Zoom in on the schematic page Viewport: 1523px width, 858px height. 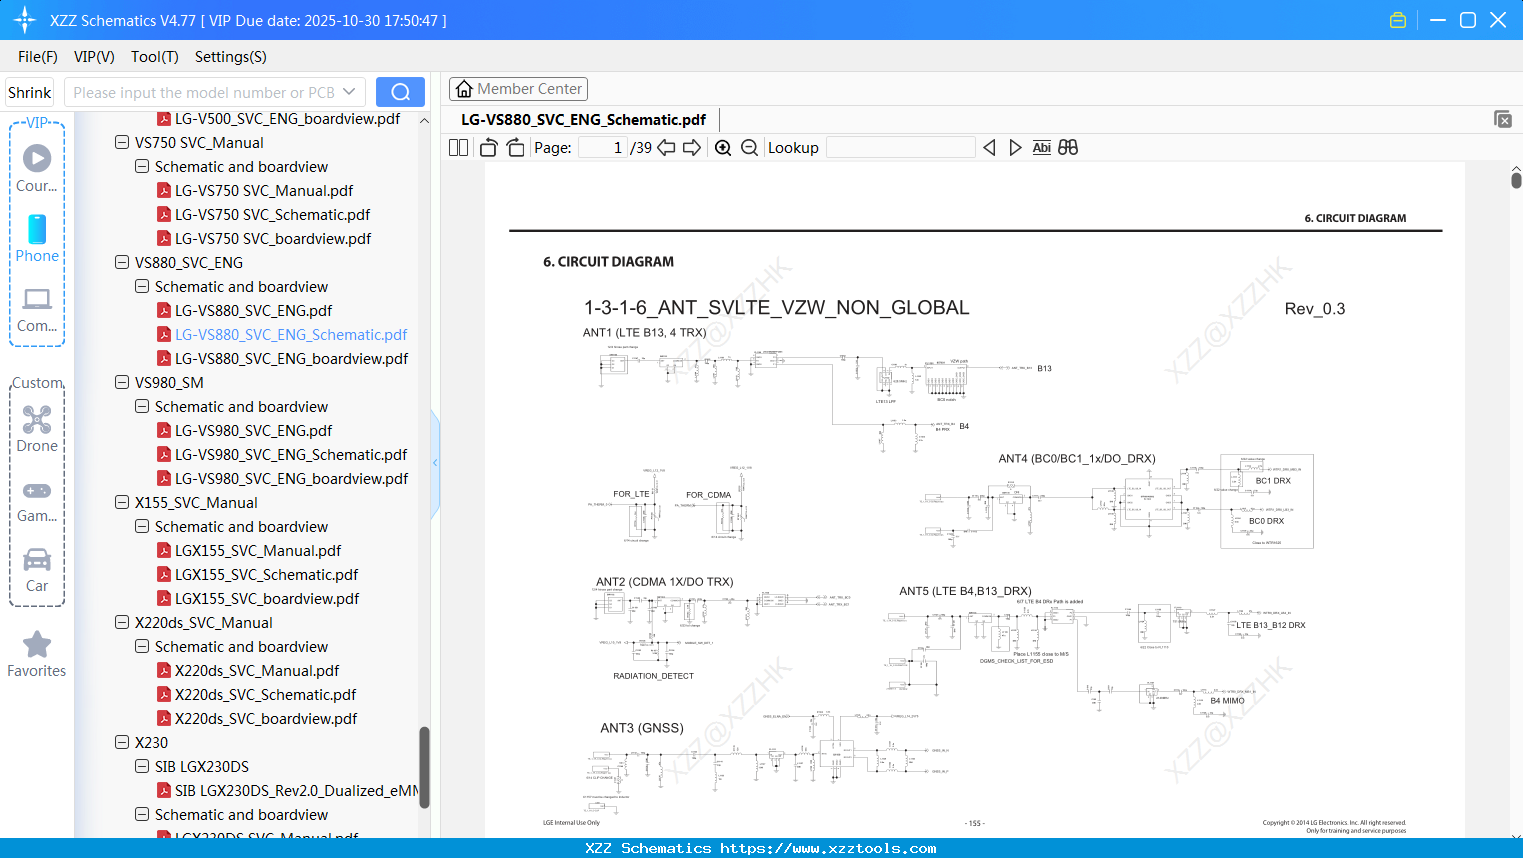click(722, 147)
